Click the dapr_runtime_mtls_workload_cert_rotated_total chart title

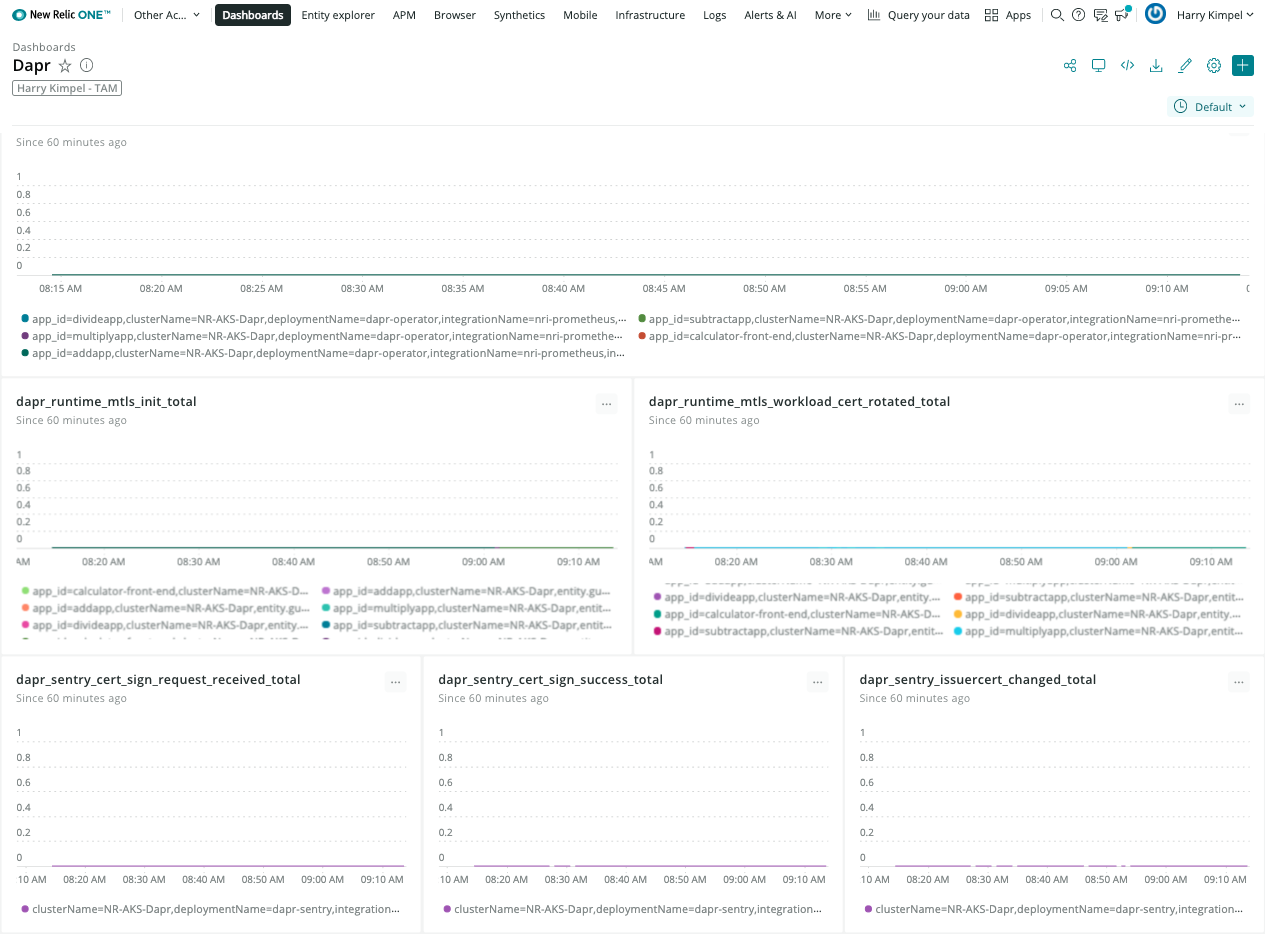(x=799, y=402)
